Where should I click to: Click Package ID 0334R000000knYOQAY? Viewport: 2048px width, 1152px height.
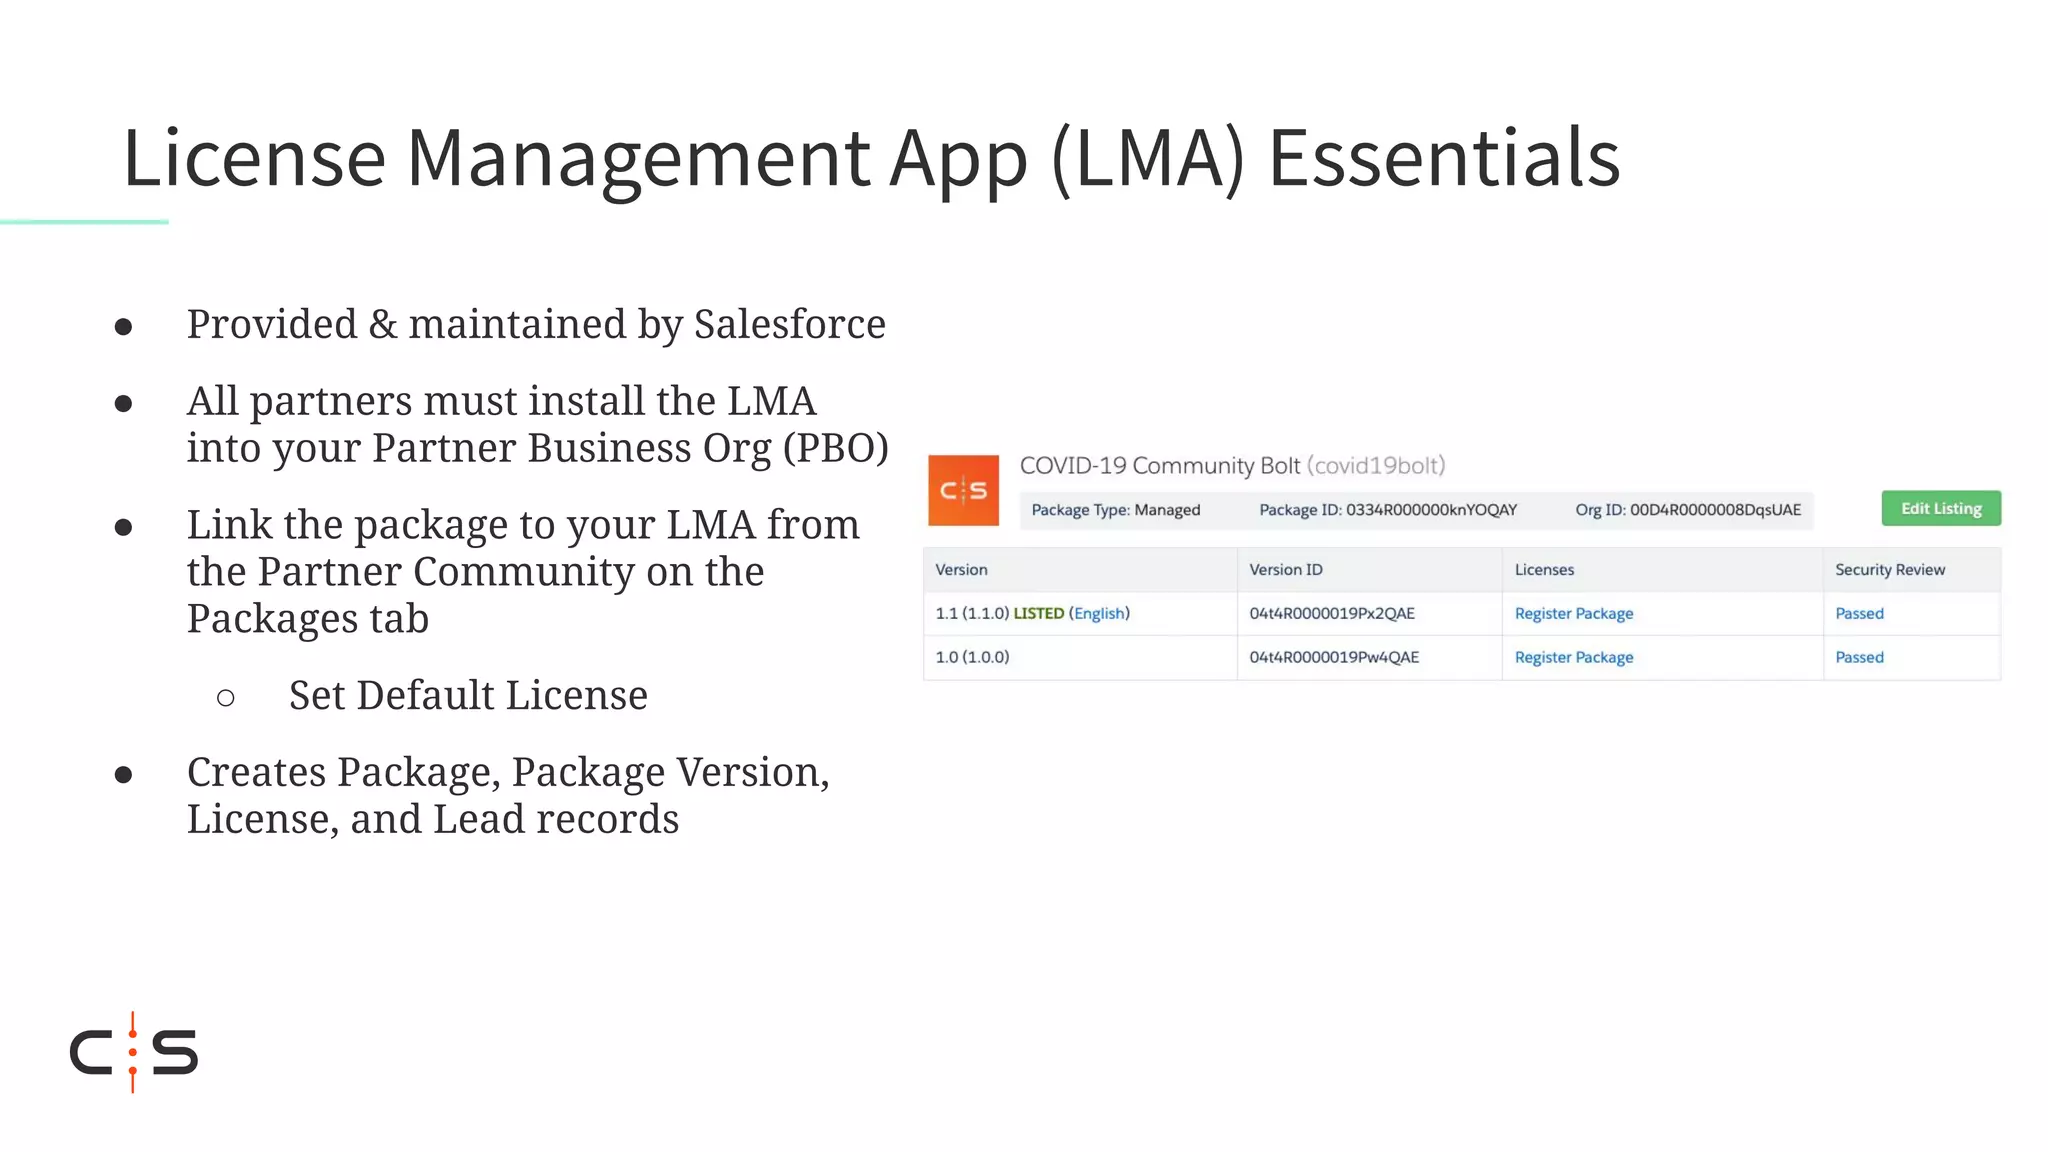[1388, 510]
